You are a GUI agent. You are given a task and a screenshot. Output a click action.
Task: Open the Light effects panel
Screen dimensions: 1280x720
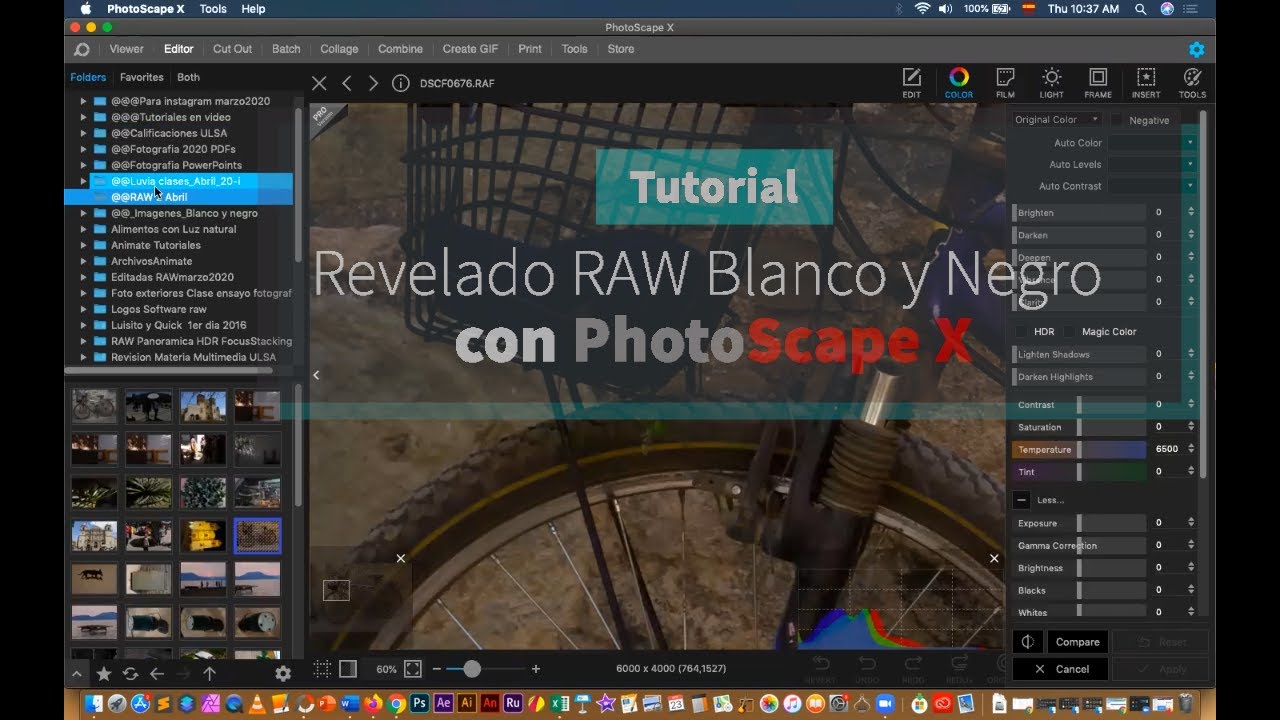(x=1051, y=83)
